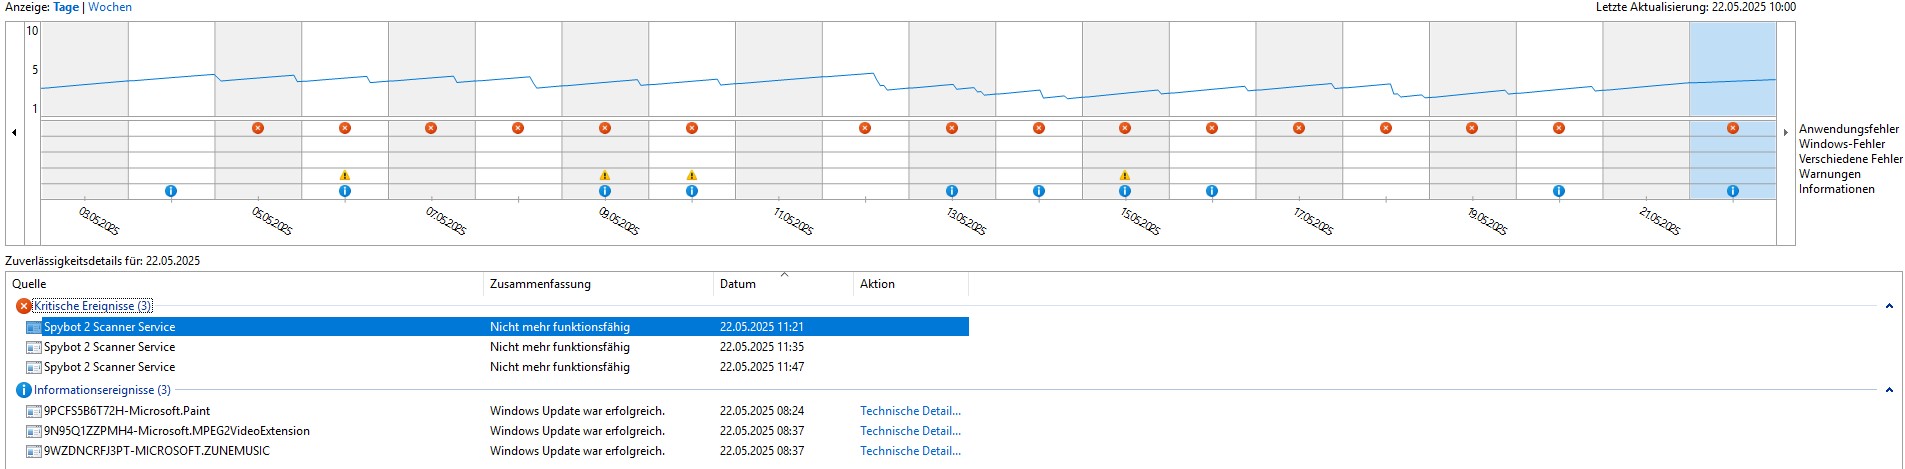This screenshot has width=1905, height=469.
Task: Sort list by Quelle column
Action: tap(245, 284)
